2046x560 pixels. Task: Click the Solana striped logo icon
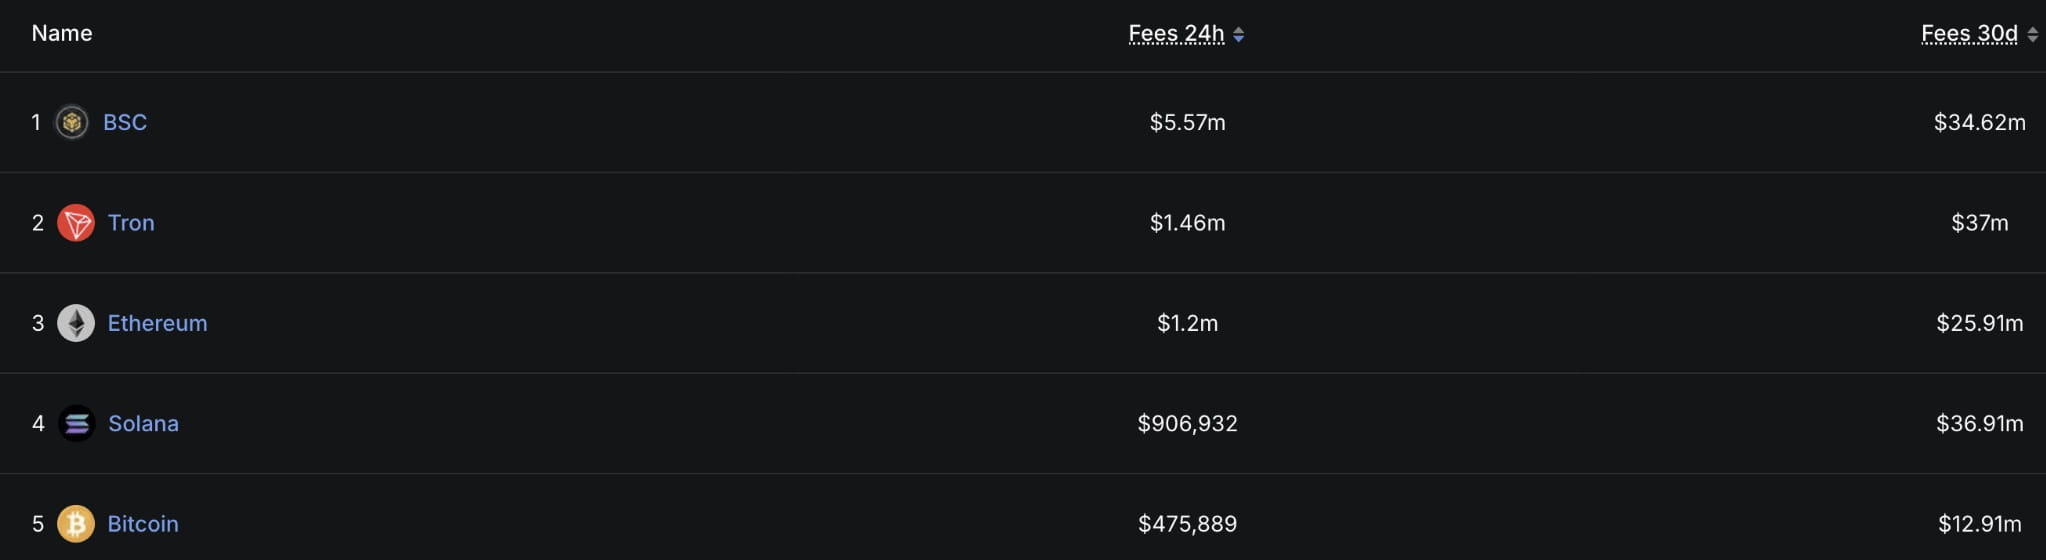coord(76,424)
